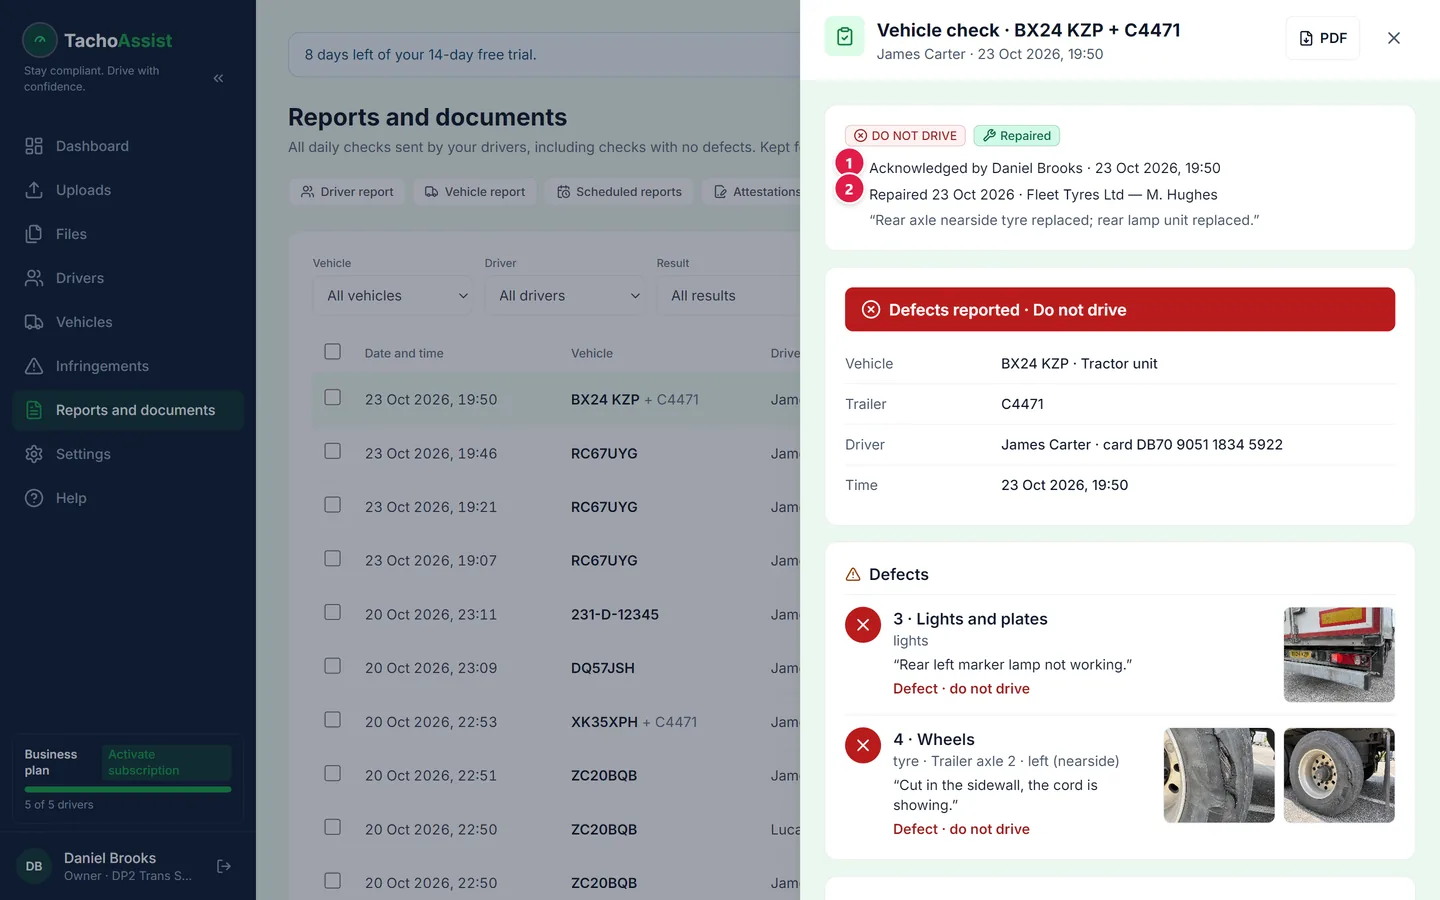Open the Help page
This screenshot has width=1440, height=900.
128,498
